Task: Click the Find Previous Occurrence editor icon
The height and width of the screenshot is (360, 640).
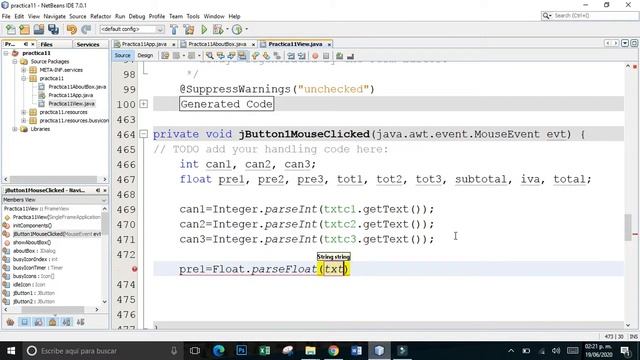Action: click(220, 56)
